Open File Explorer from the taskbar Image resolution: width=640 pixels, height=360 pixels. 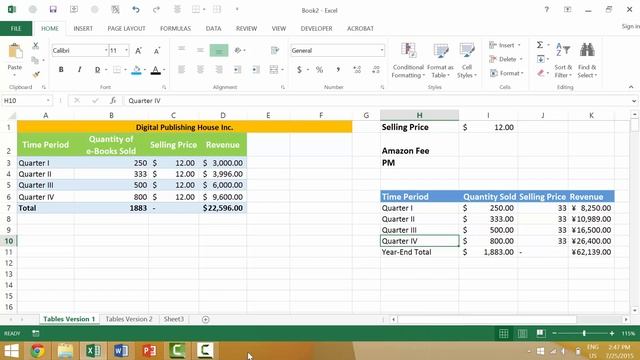tap(65, 351)
